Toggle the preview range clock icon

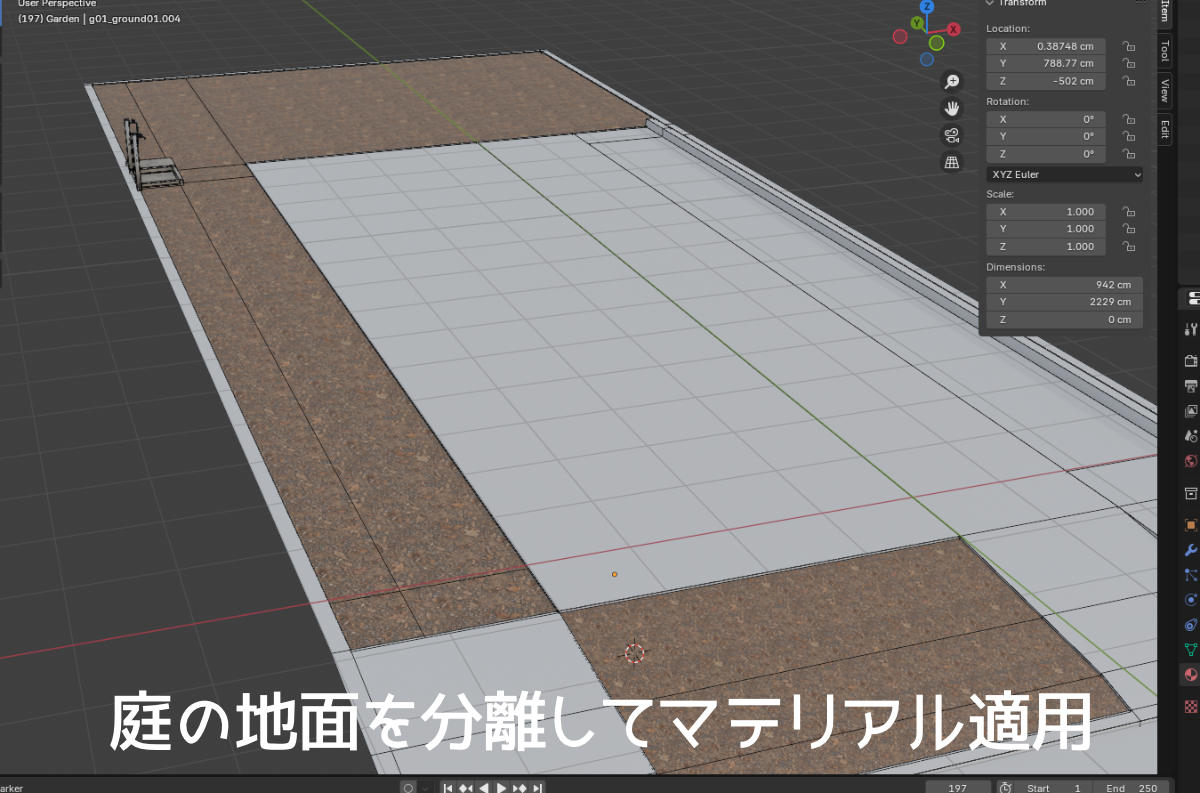pos(1006,788)
